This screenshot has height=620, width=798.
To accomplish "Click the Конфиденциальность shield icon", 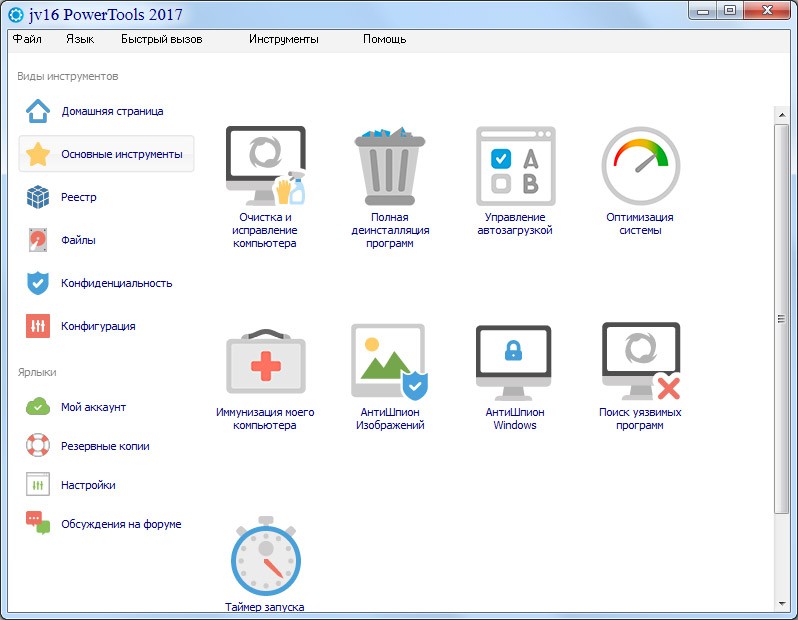I will [x=38, y=283].
